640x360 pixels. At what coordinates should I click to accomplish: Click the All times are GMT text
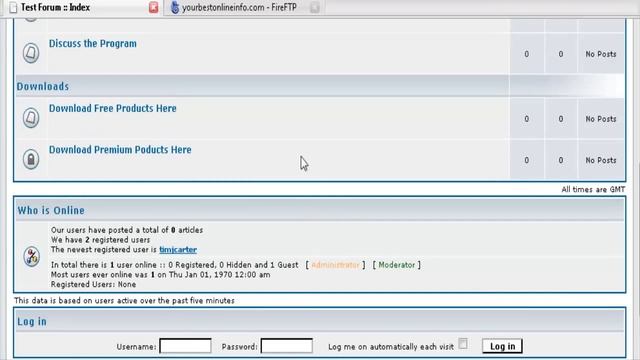click(593, 189)
